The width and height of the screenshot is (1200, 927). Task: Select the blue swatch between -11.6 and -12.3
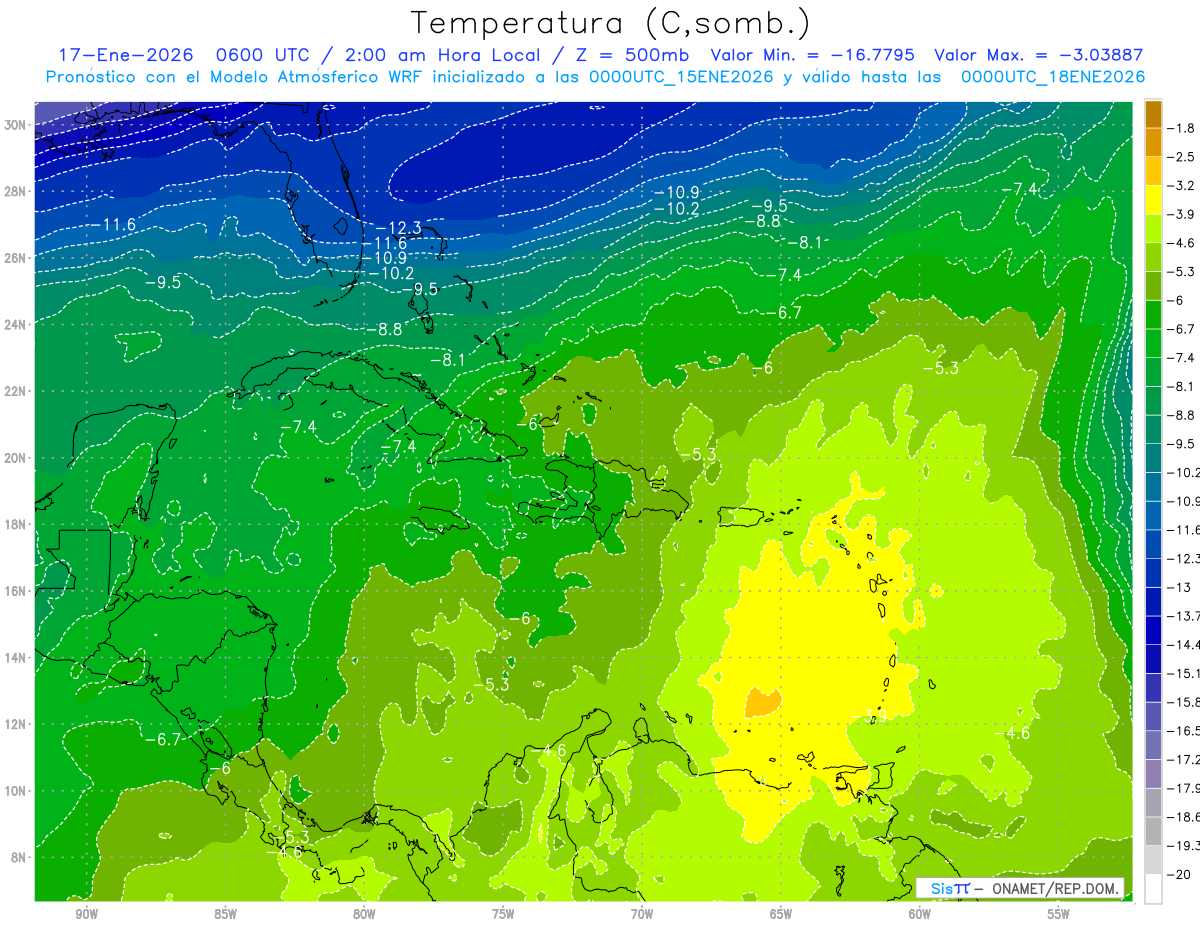click(x=1153, y=543)
